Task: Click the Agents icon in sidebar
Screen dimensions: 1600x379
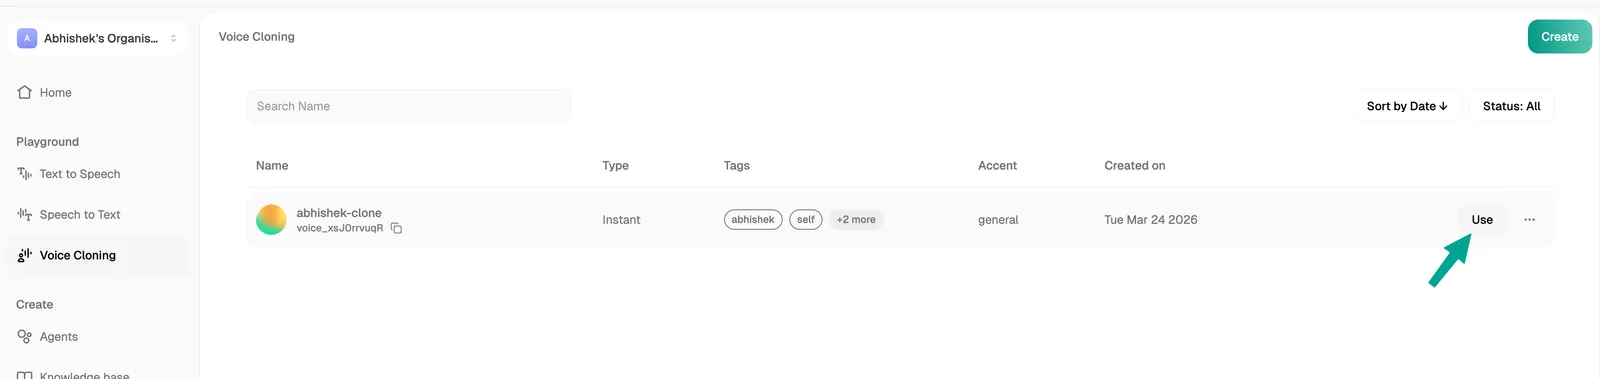Action: click(25, 337)
